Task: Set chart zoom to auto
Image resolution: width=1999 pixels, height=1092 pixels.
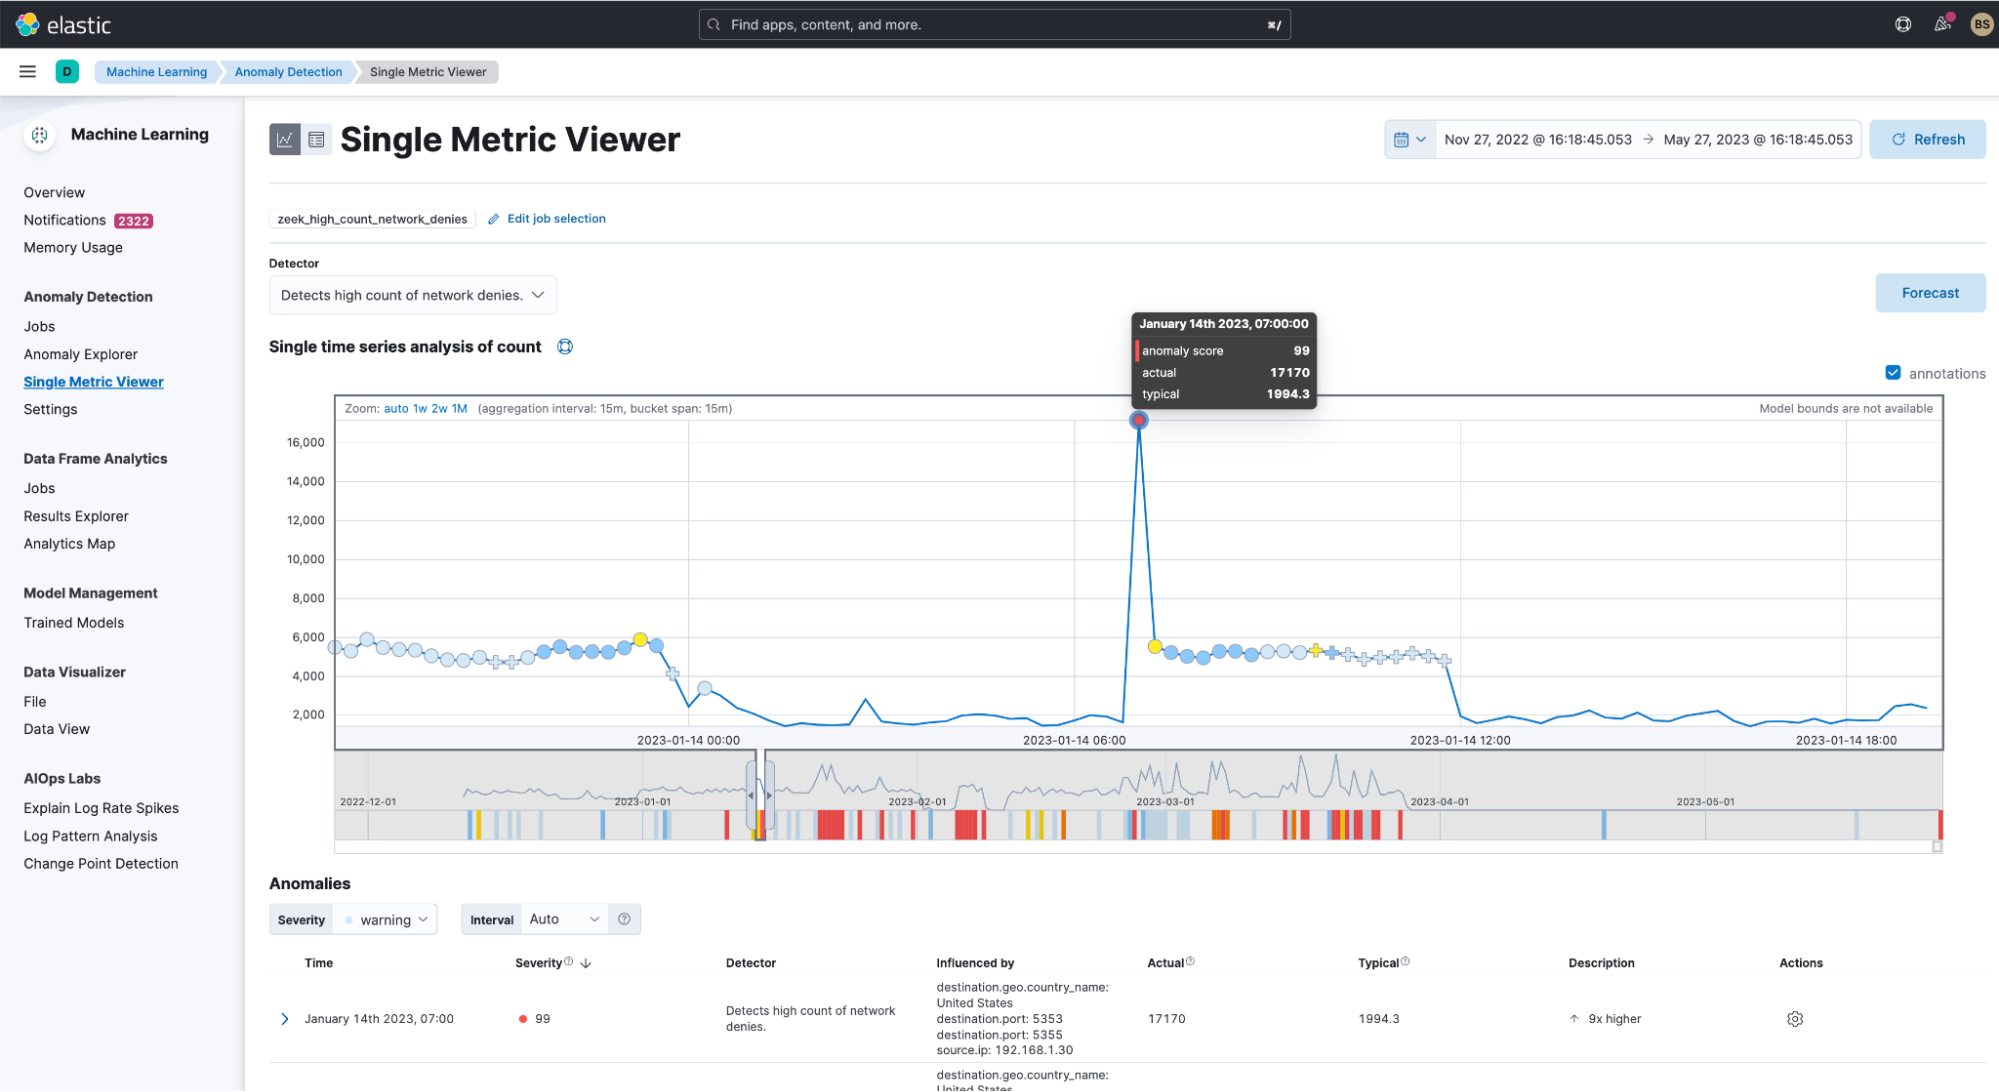Action: tap(396, 408)
